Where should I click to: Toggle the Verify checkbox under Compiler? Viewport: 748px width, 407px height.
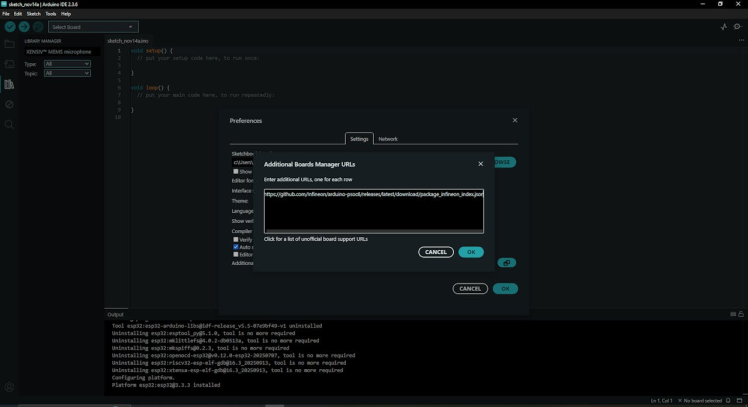point(236,240)
